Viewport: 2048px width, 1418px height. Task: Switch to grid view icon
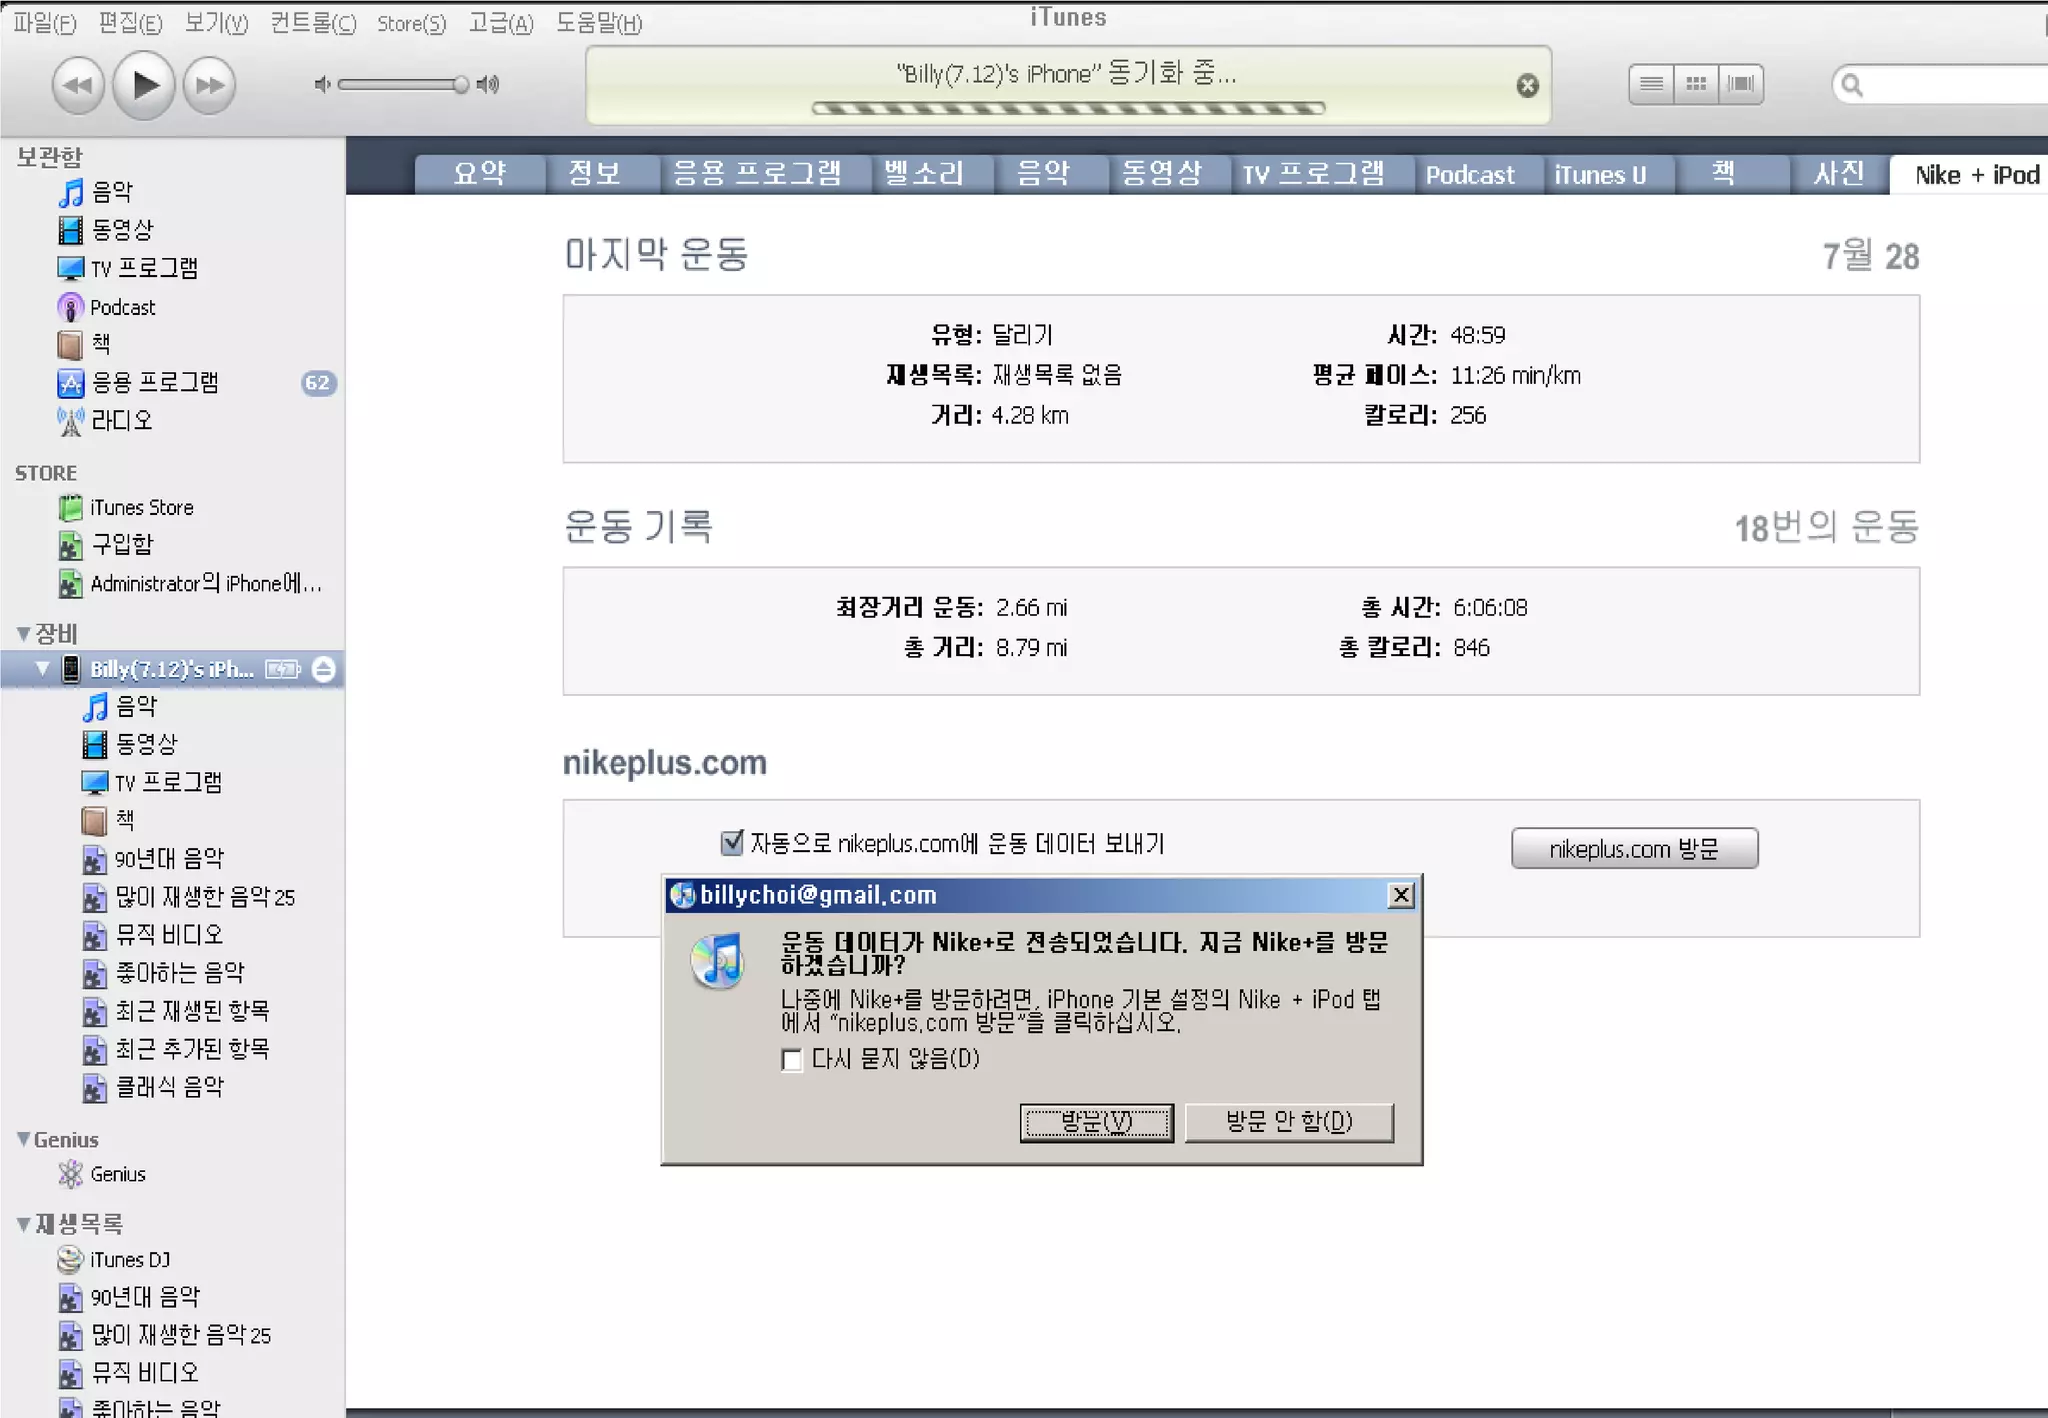(1696, 84)
